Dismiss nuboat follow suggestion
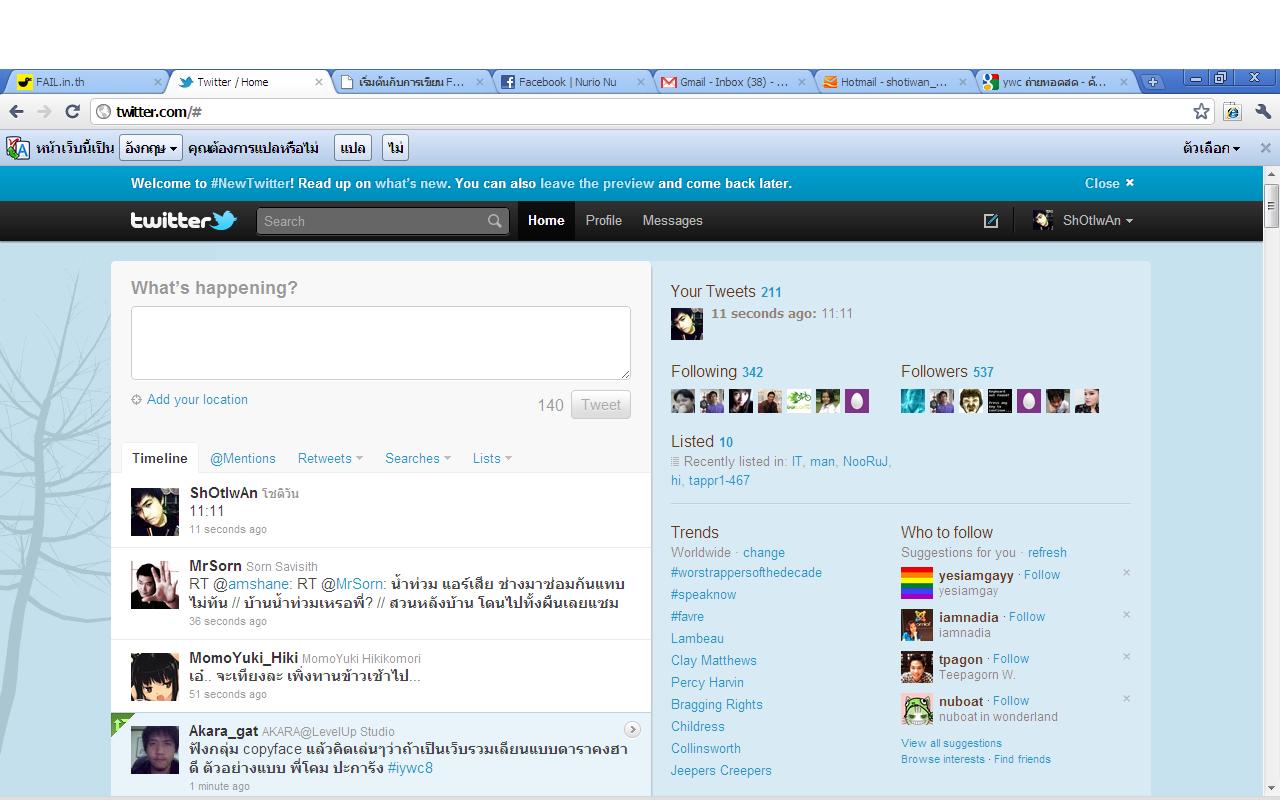Image resolution: width=1280 pixels, height=800 pixels. point(1126,699)
